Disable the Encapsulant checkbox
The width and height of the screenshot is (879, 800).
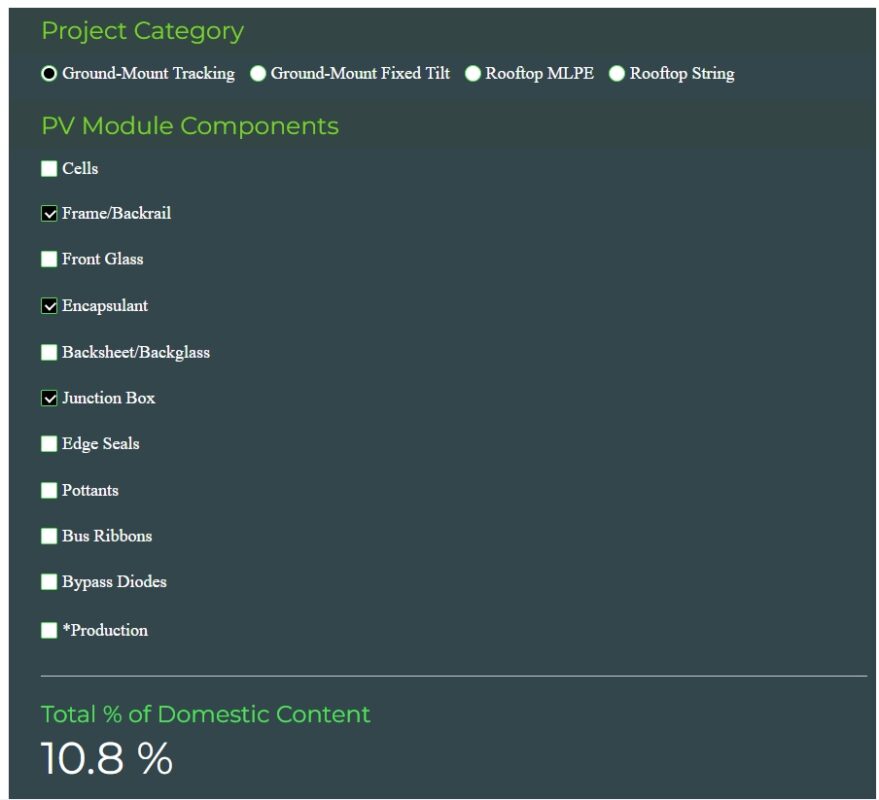click(x=49, y=305)
